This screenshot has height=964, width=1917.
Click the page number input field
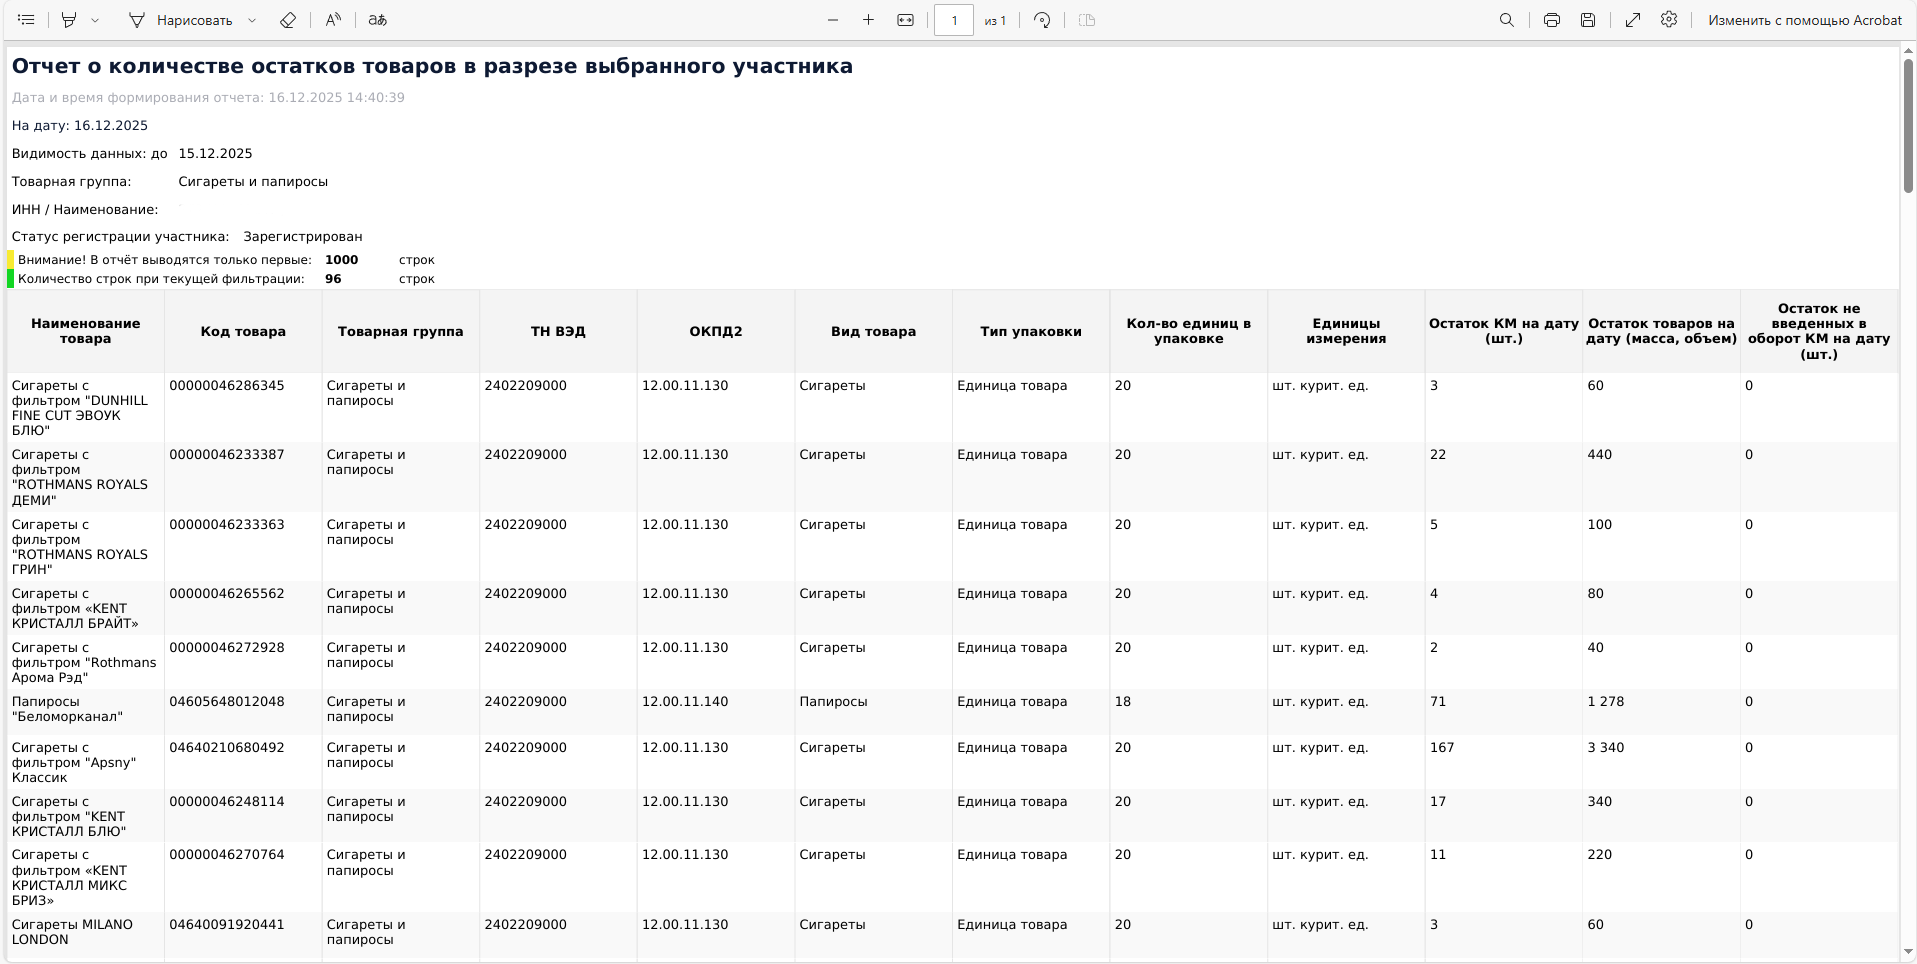tap(954, 20)
